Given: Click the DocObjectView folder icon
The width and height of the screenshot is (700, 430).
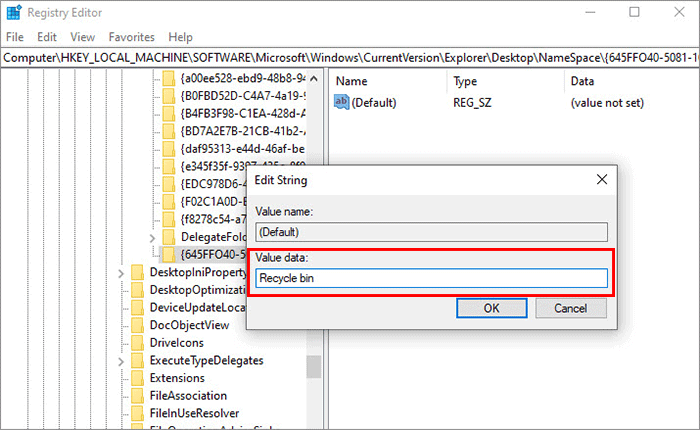Looking at the screenshot, I should [x=138, y=325].
